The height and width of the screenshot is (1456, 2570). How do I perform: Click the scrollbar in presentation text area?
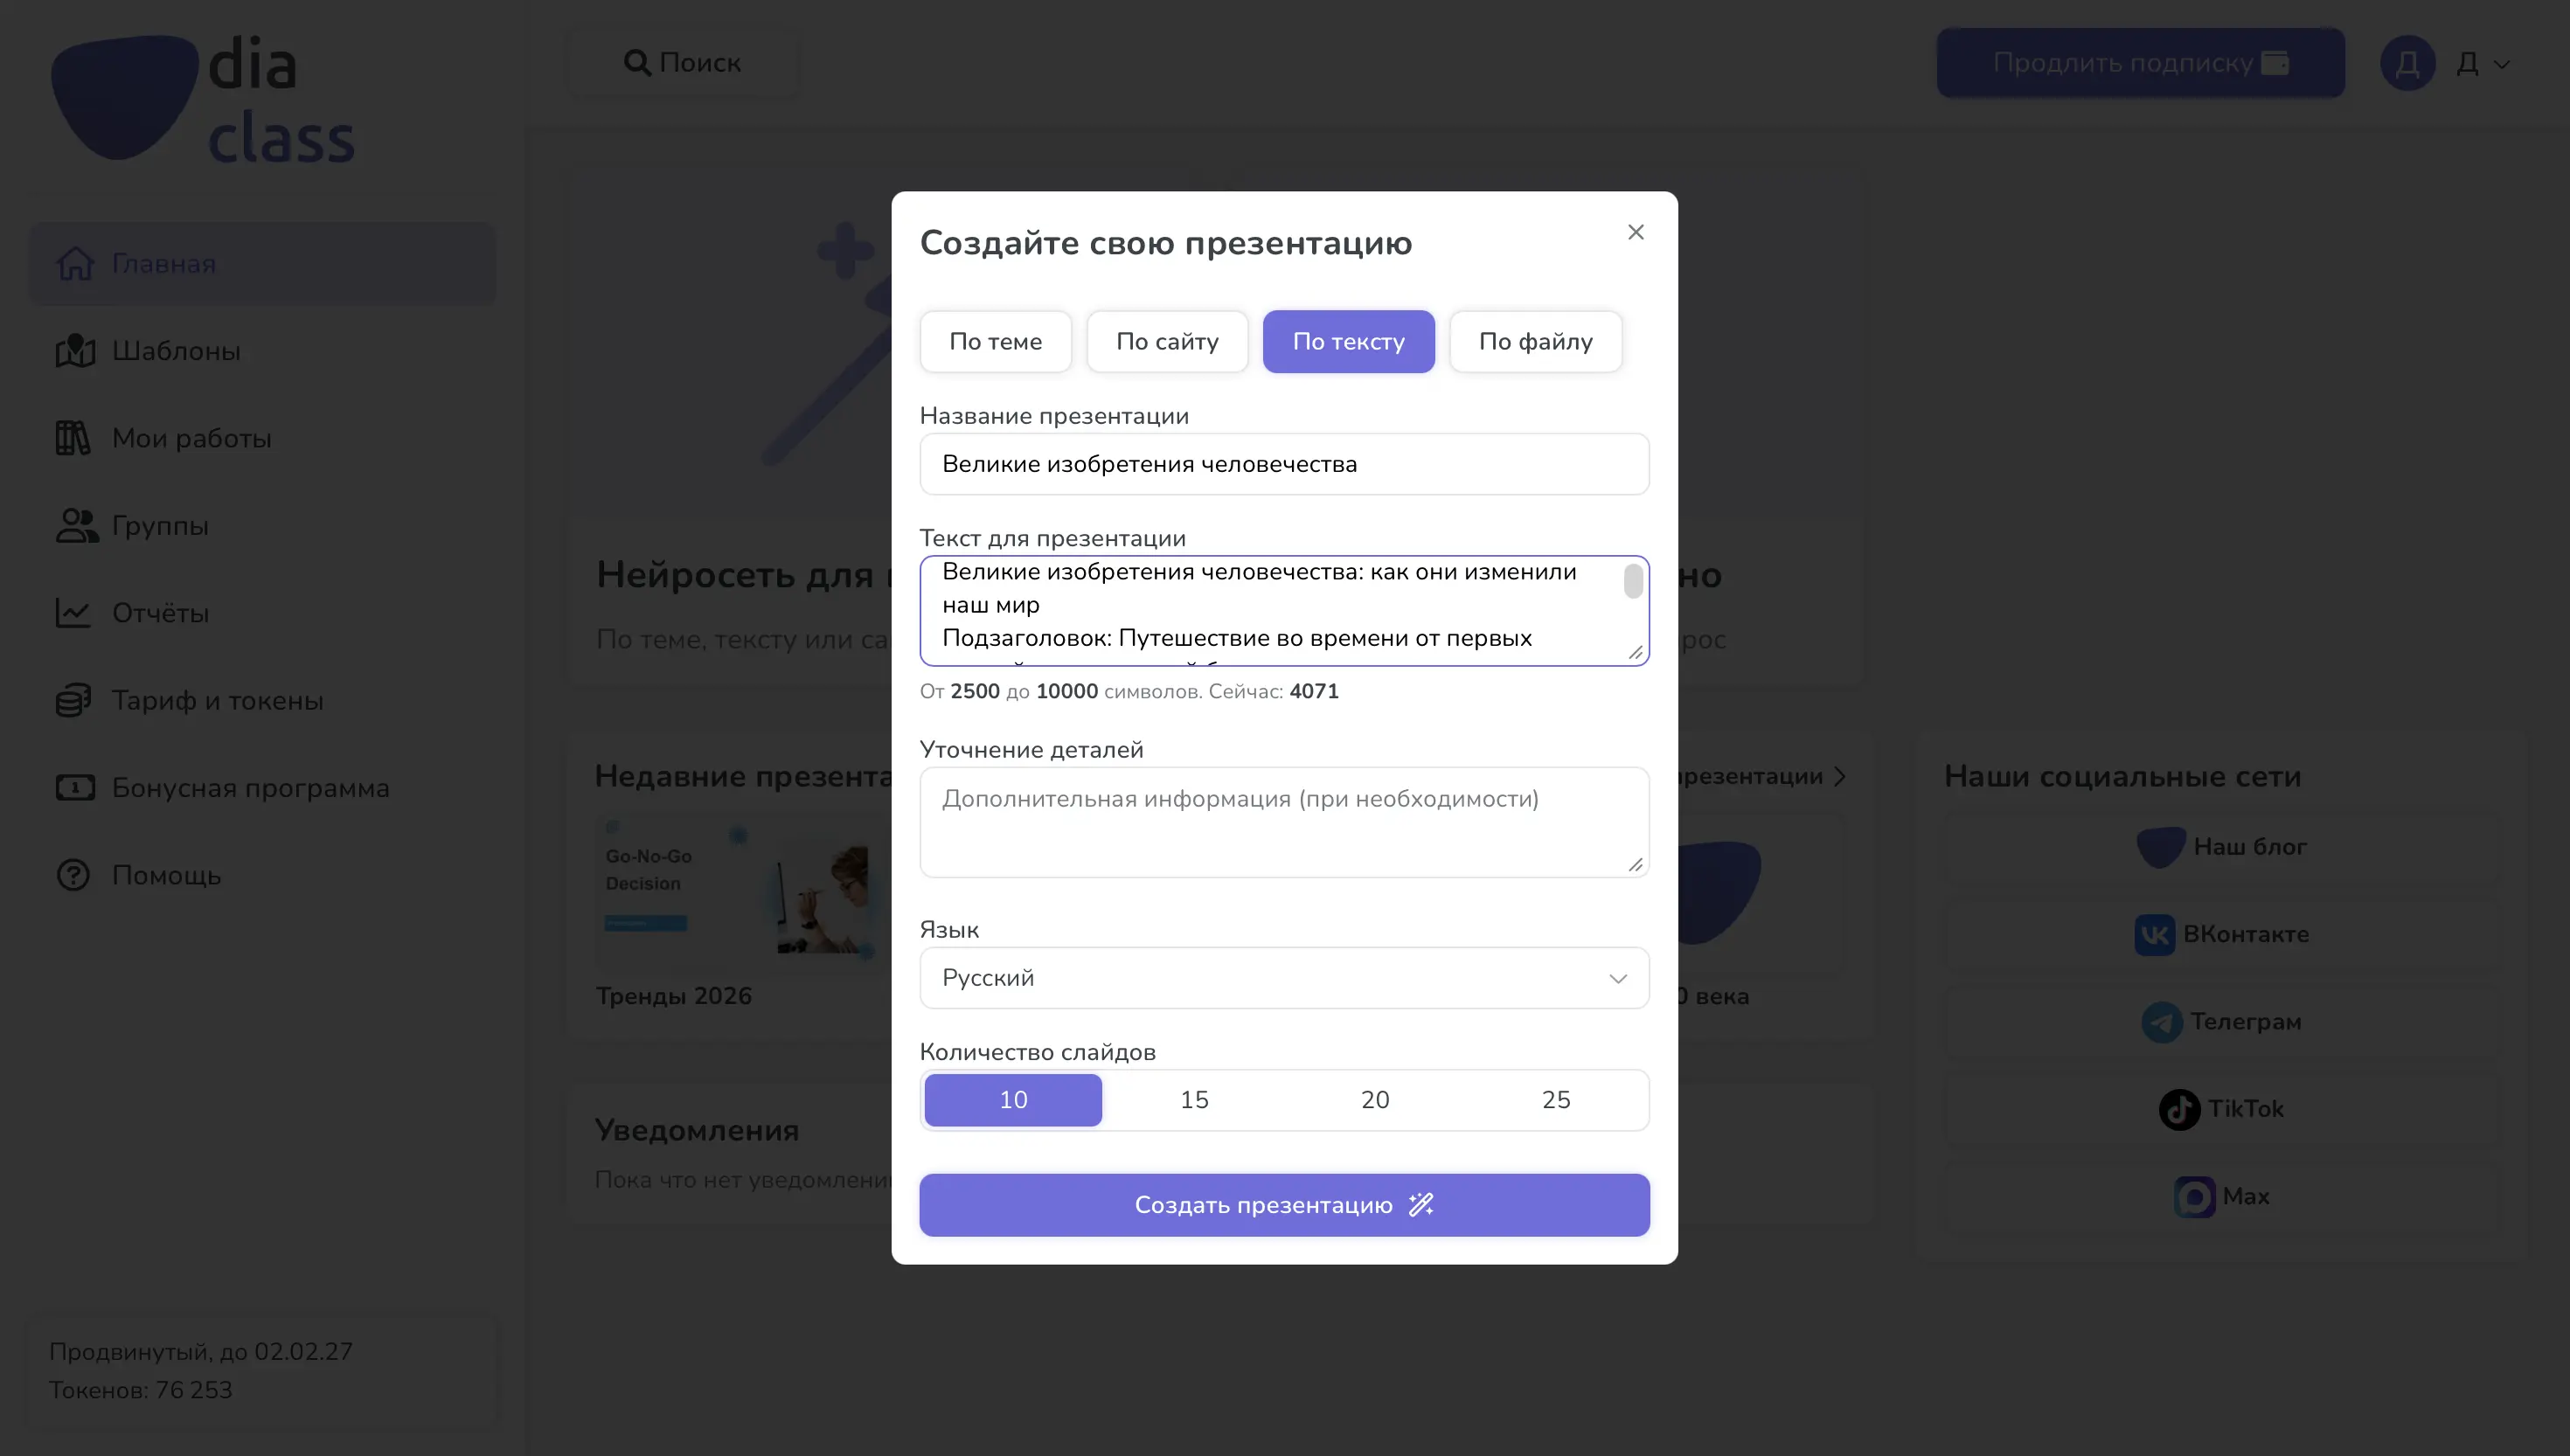coord(1633,582)
